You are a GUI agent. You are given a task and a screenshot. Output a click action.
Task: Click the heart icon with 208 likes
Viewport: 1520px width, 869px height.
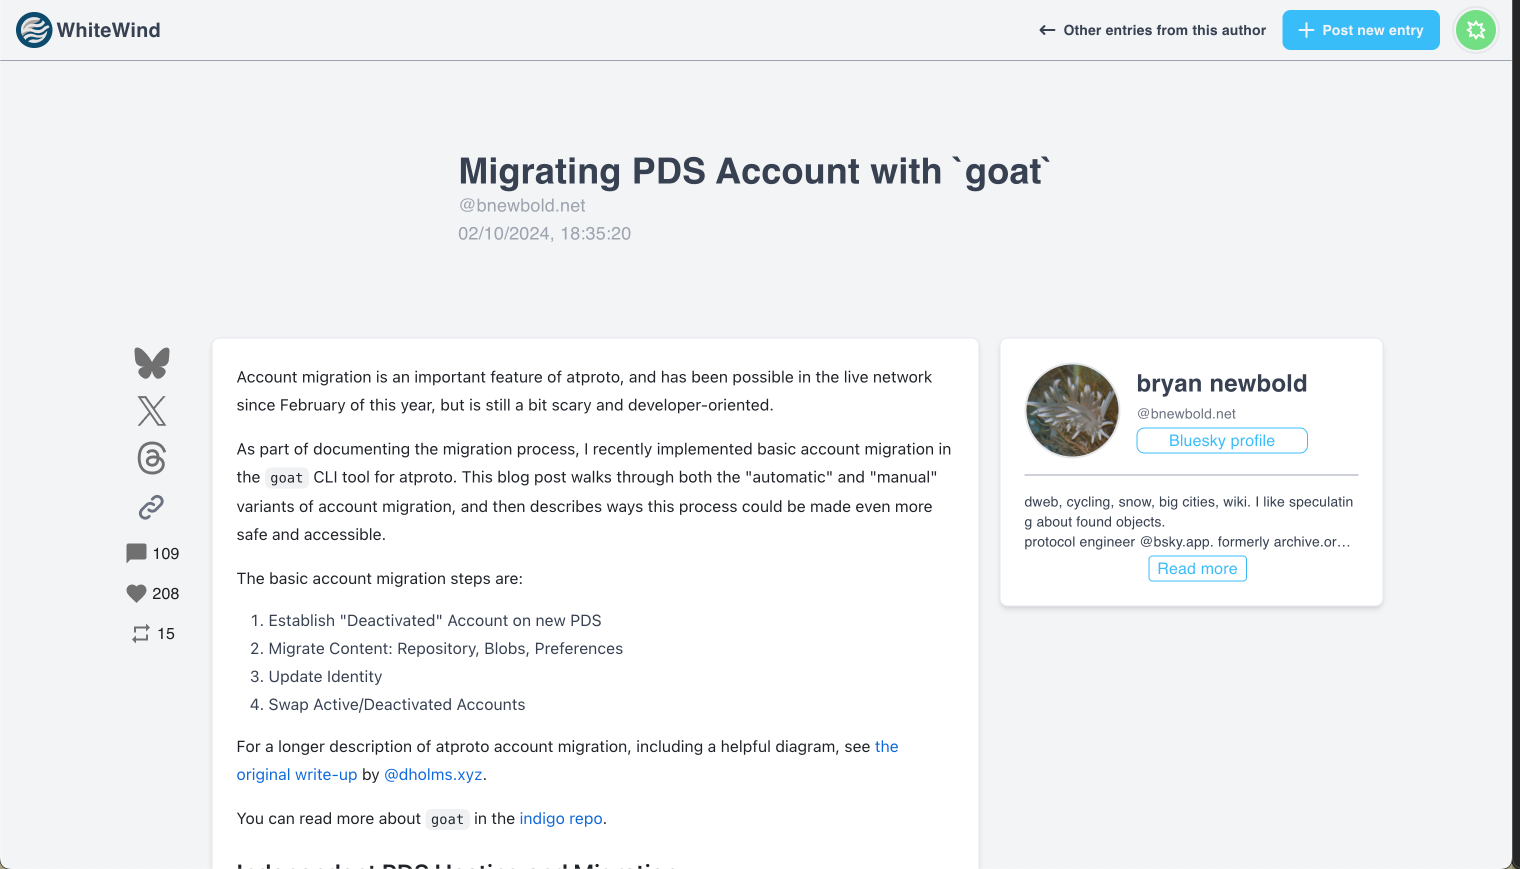tap(137, 593)
